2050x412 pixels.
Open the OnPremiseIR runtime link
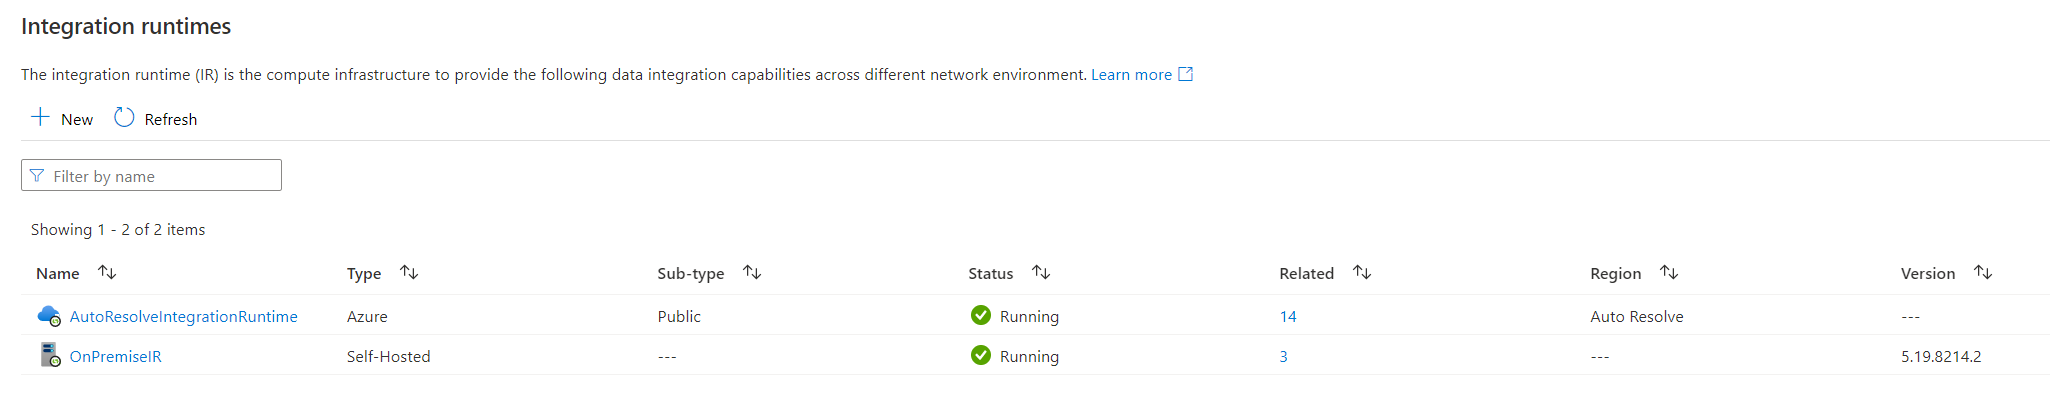click(x=115, y=356)
